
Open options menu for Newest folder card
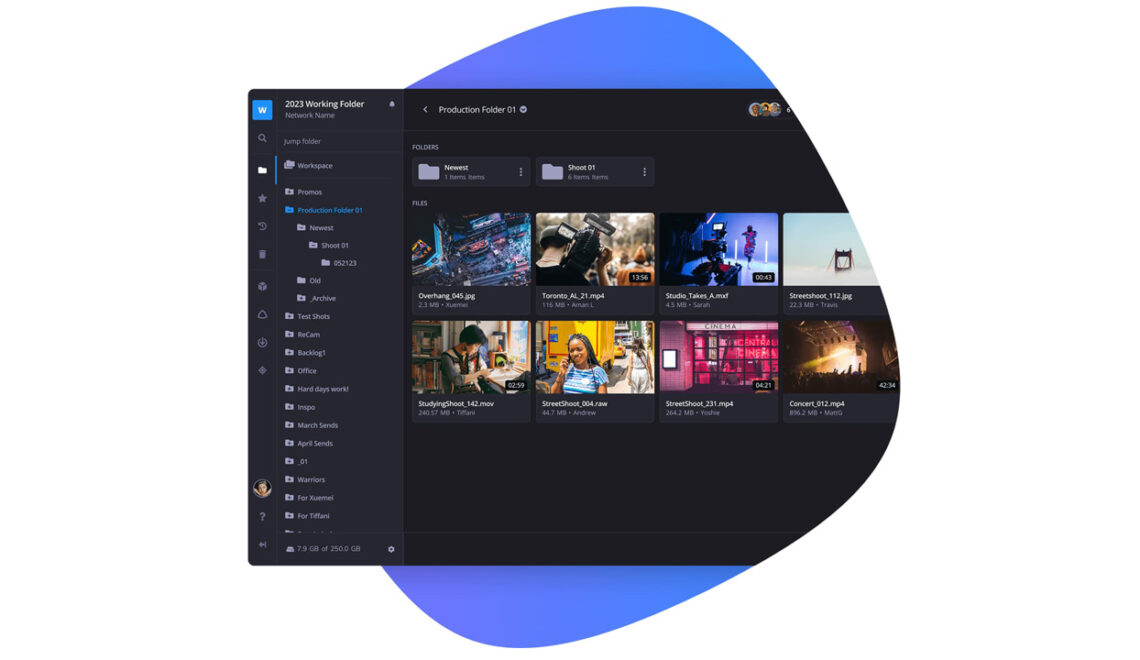[521, 172]
